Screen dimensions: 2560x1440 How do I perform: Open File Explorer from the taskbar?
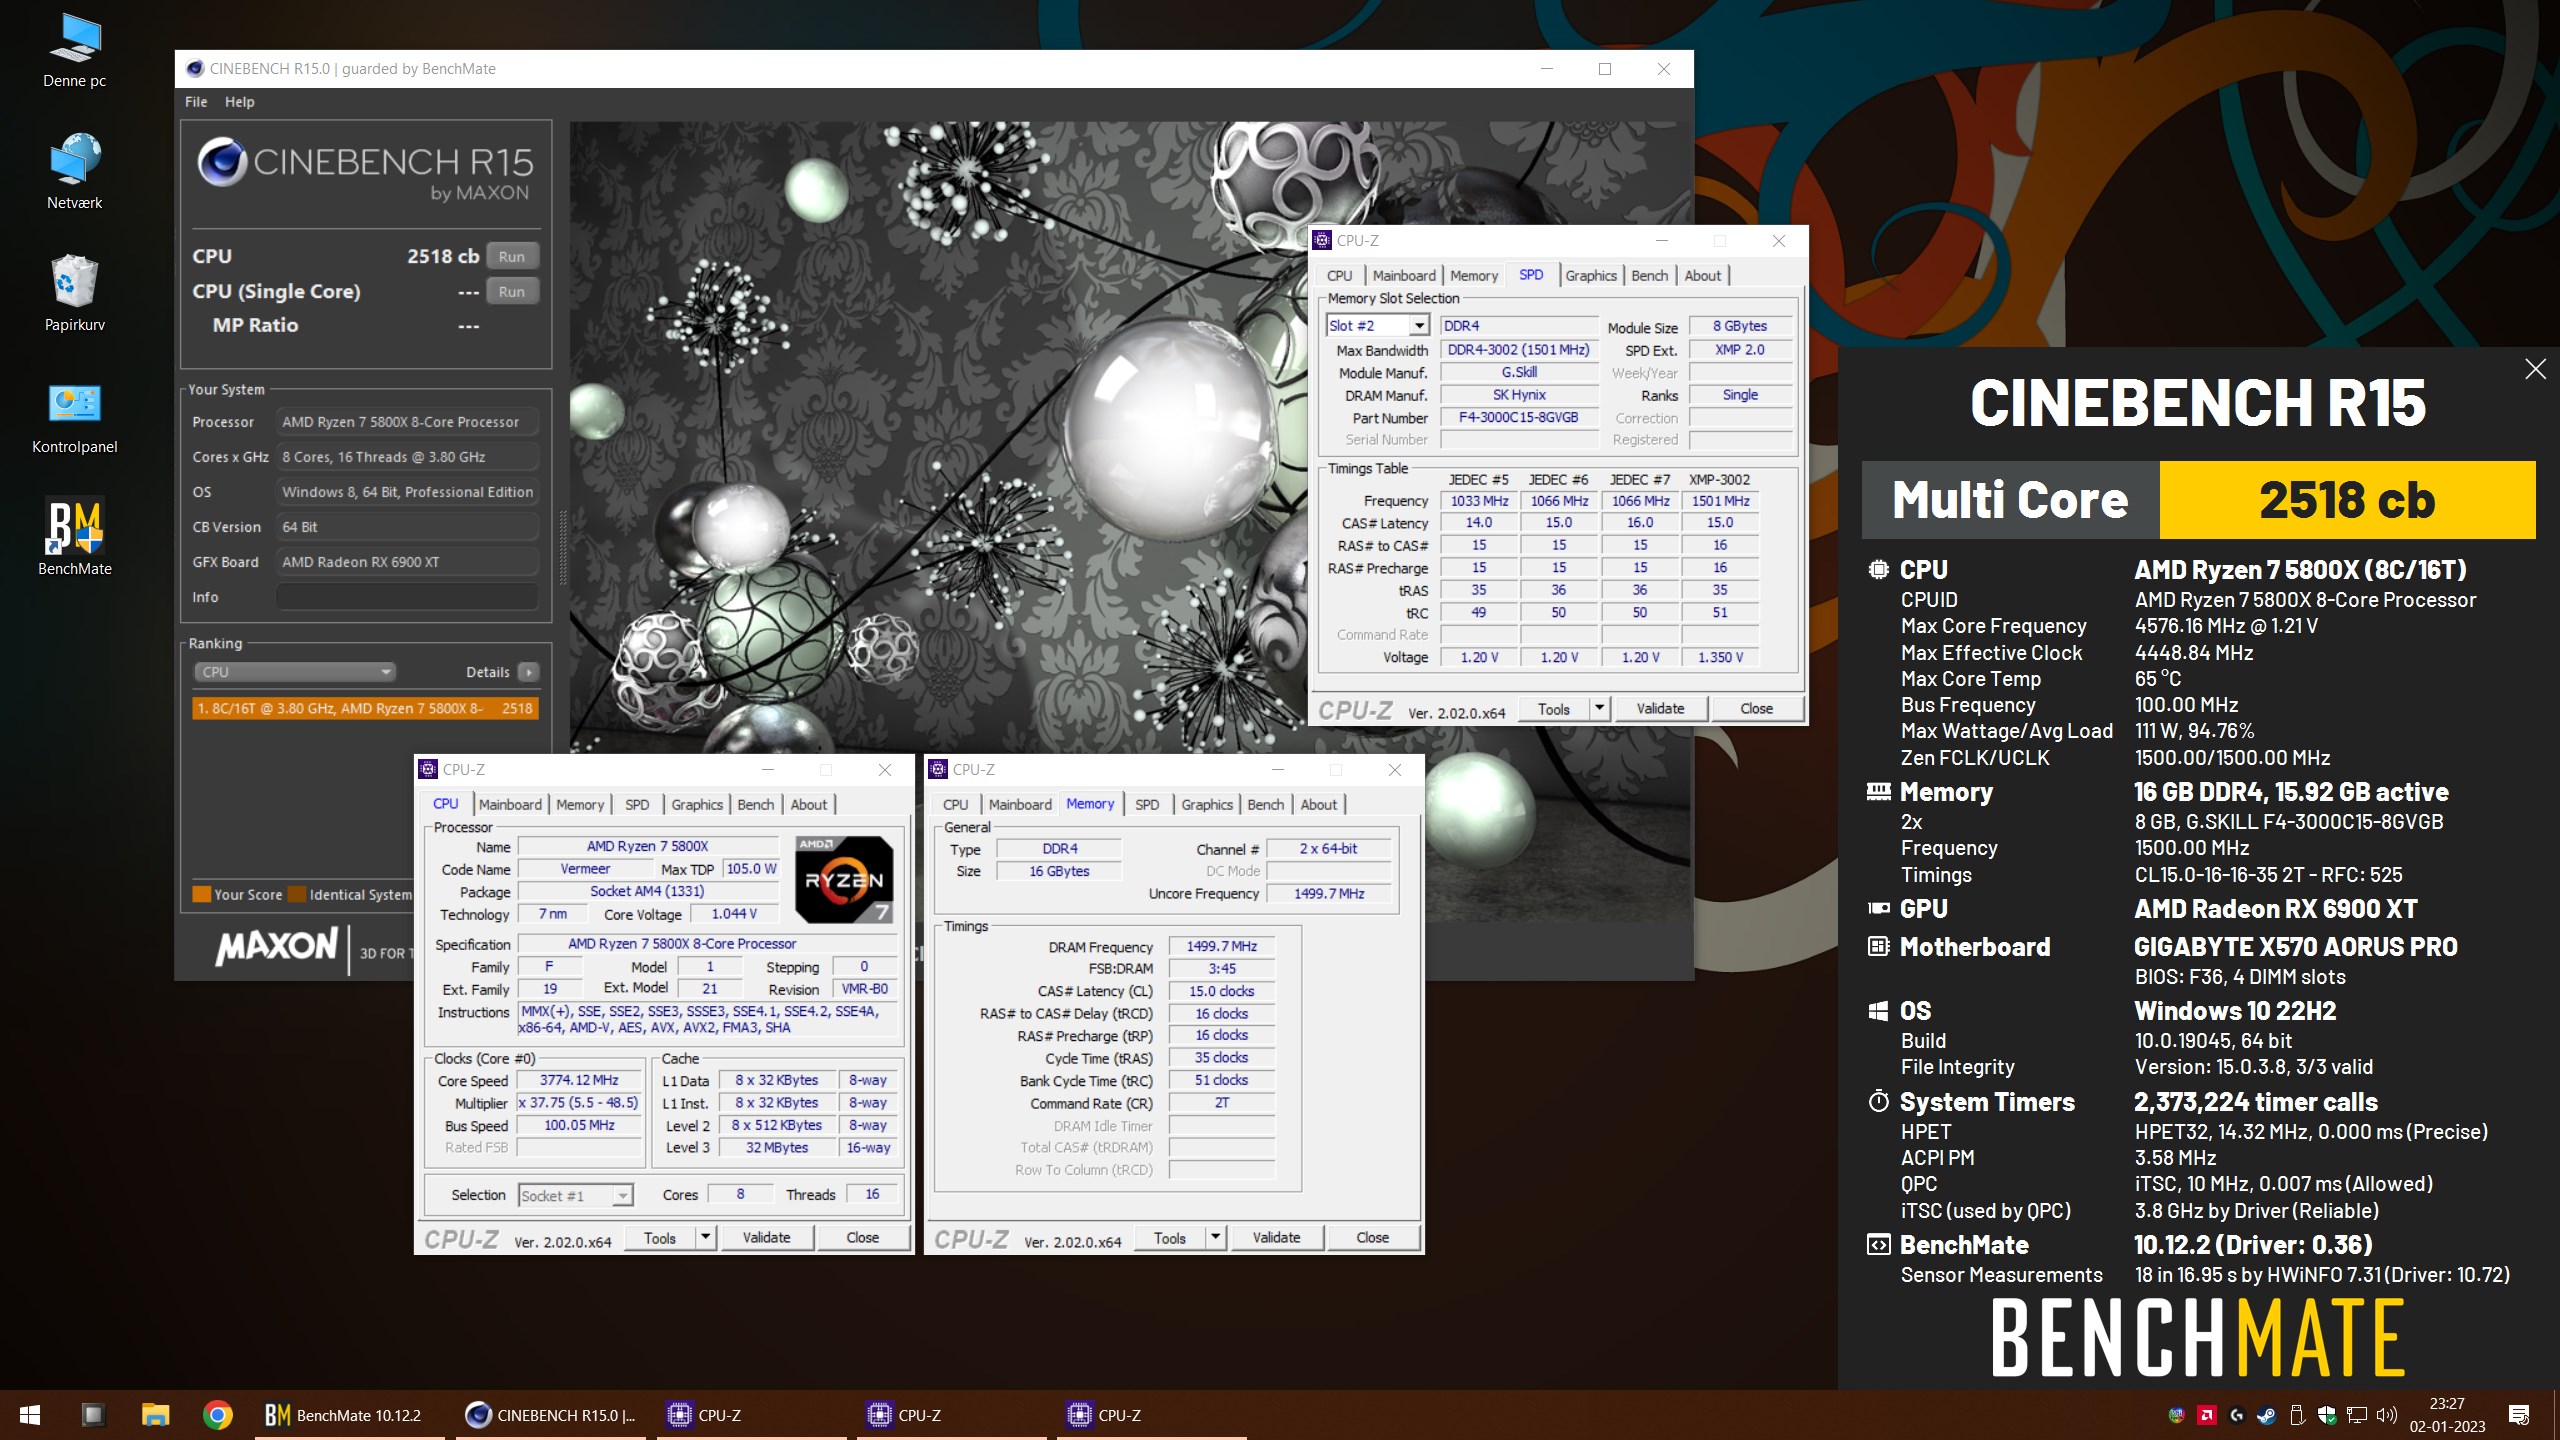[155, 1415]
